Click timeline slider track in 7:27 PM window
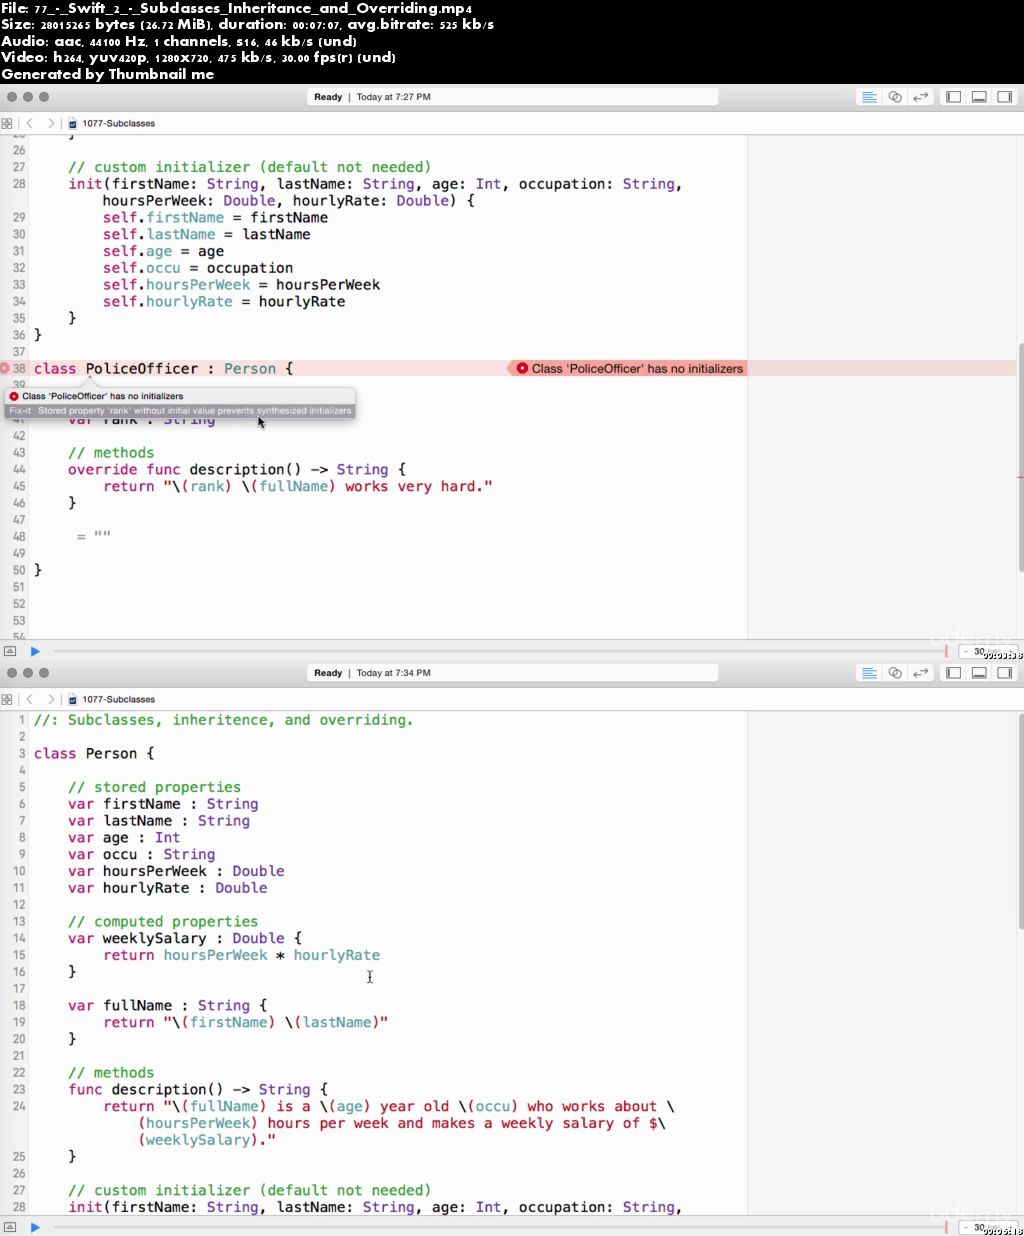 [500, 651]
